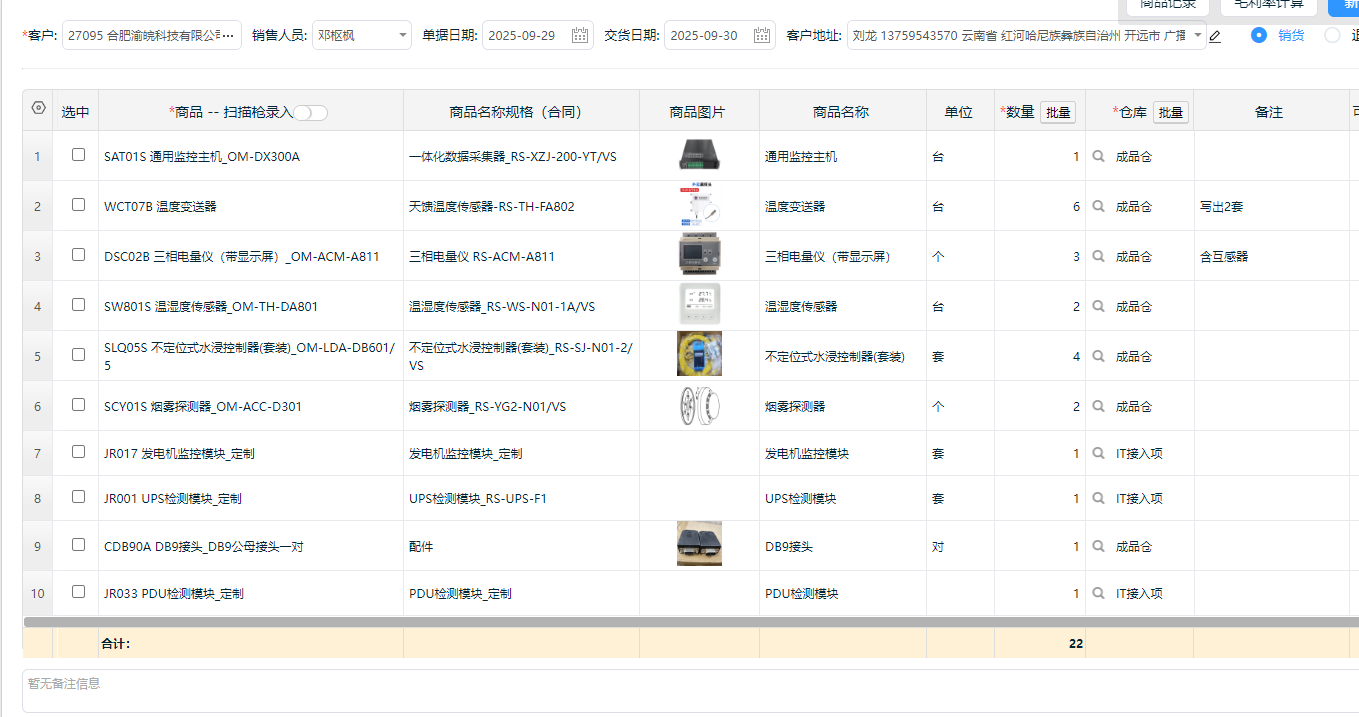Click the 批量 button next to 仓库
The width and height of the screenshot is (1359, 717).
click(x=1170, y=113)
